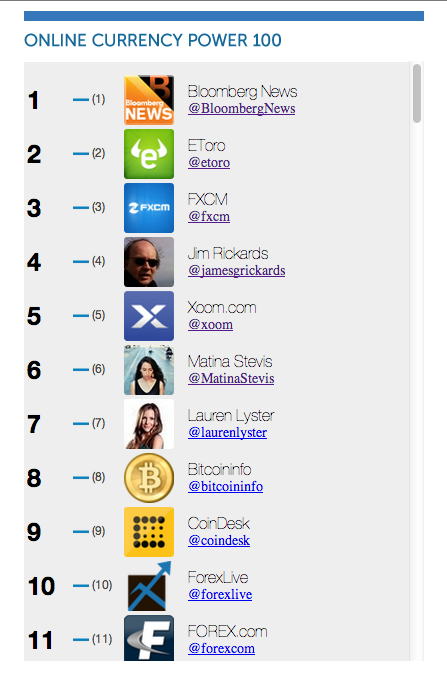Click Jim Rickards profile photo

149,262
